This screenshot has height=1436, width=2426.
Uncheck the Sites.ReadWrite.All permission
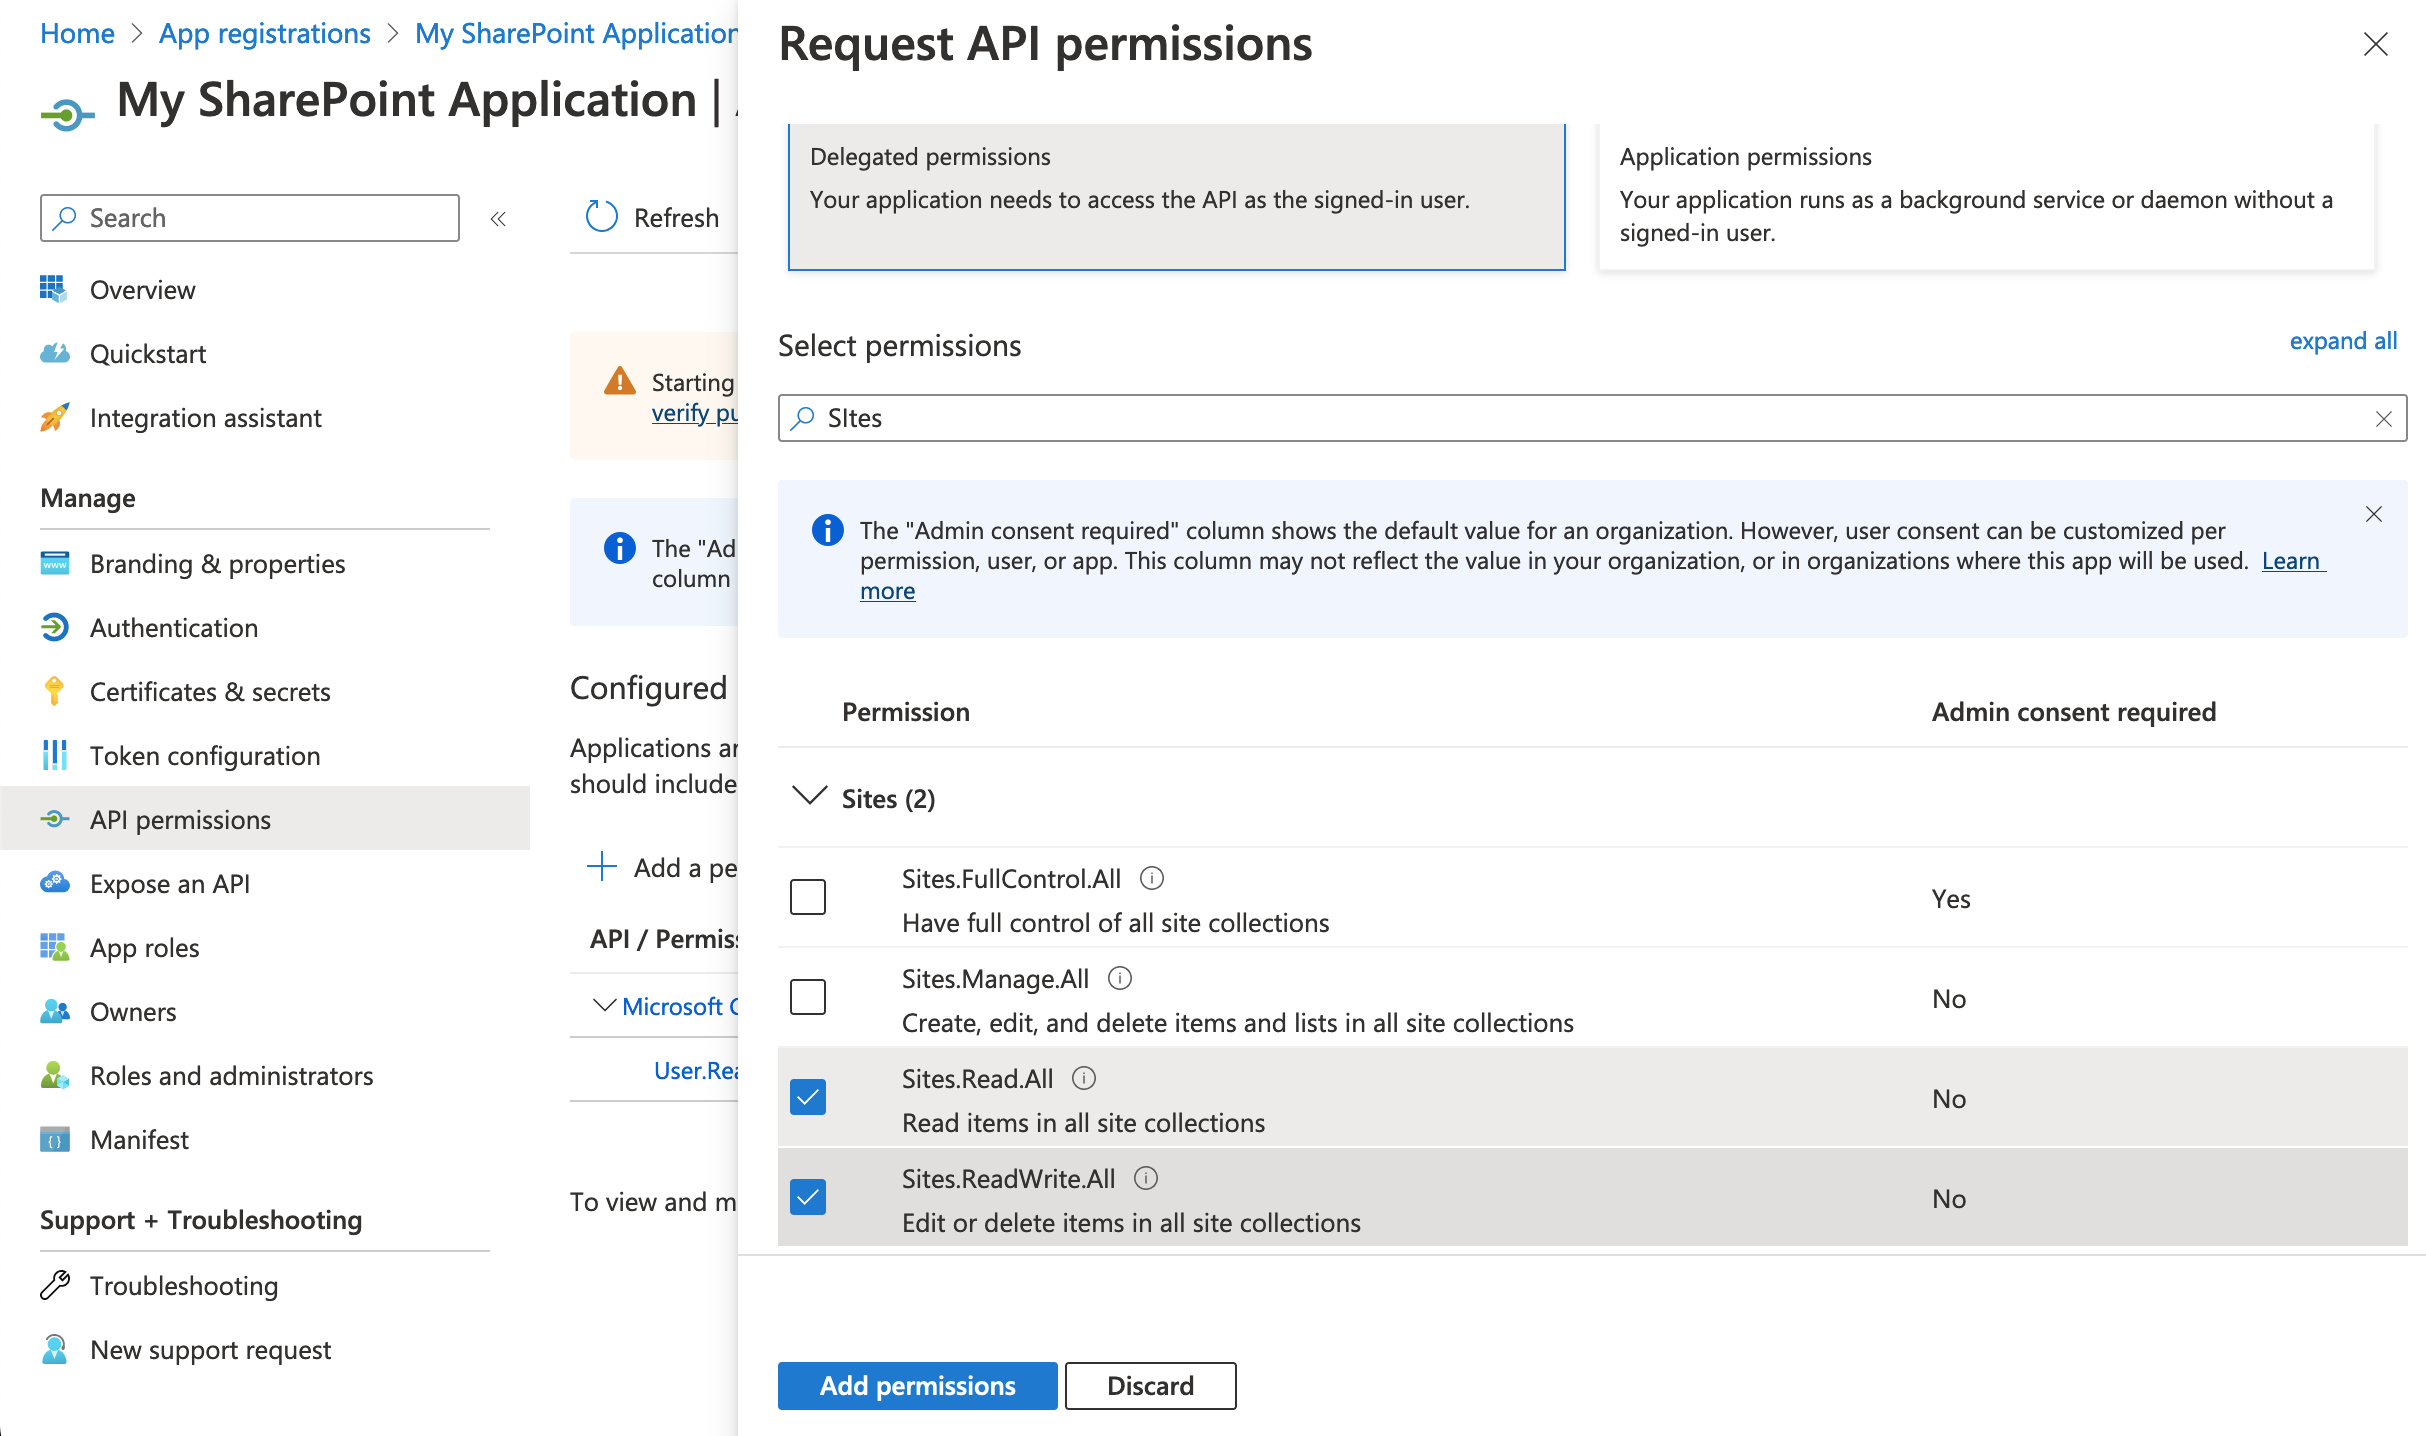807,1196
